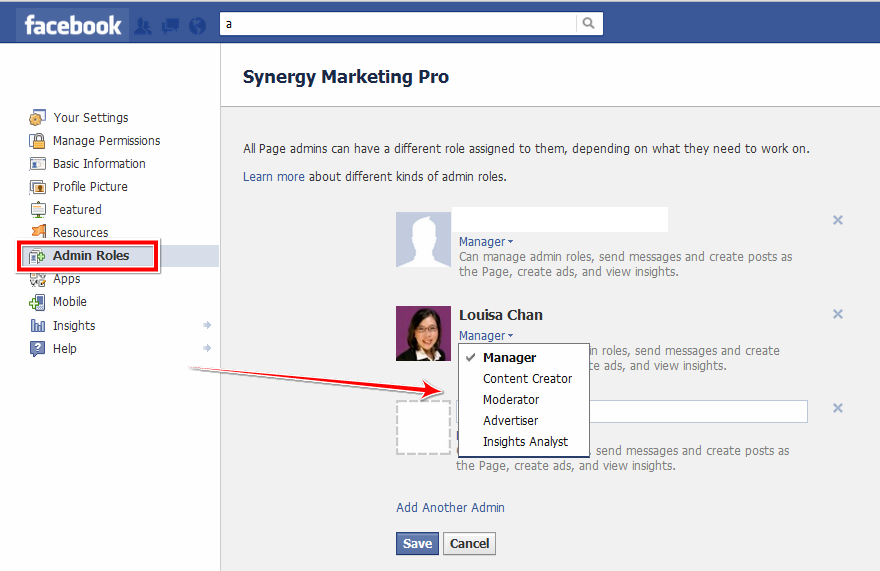Click Add Another Admin

tap(450, 508)
